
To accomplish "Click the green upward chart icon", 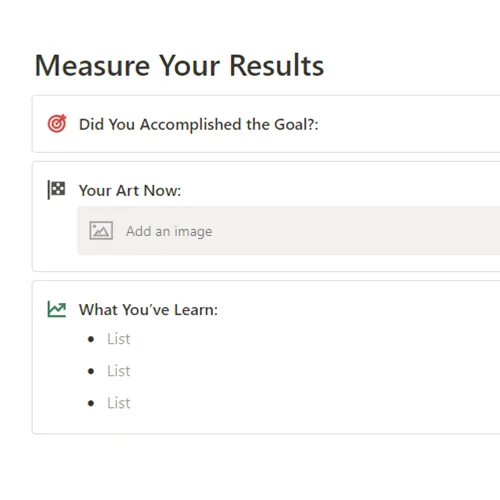I will click(x=57, y=309).
